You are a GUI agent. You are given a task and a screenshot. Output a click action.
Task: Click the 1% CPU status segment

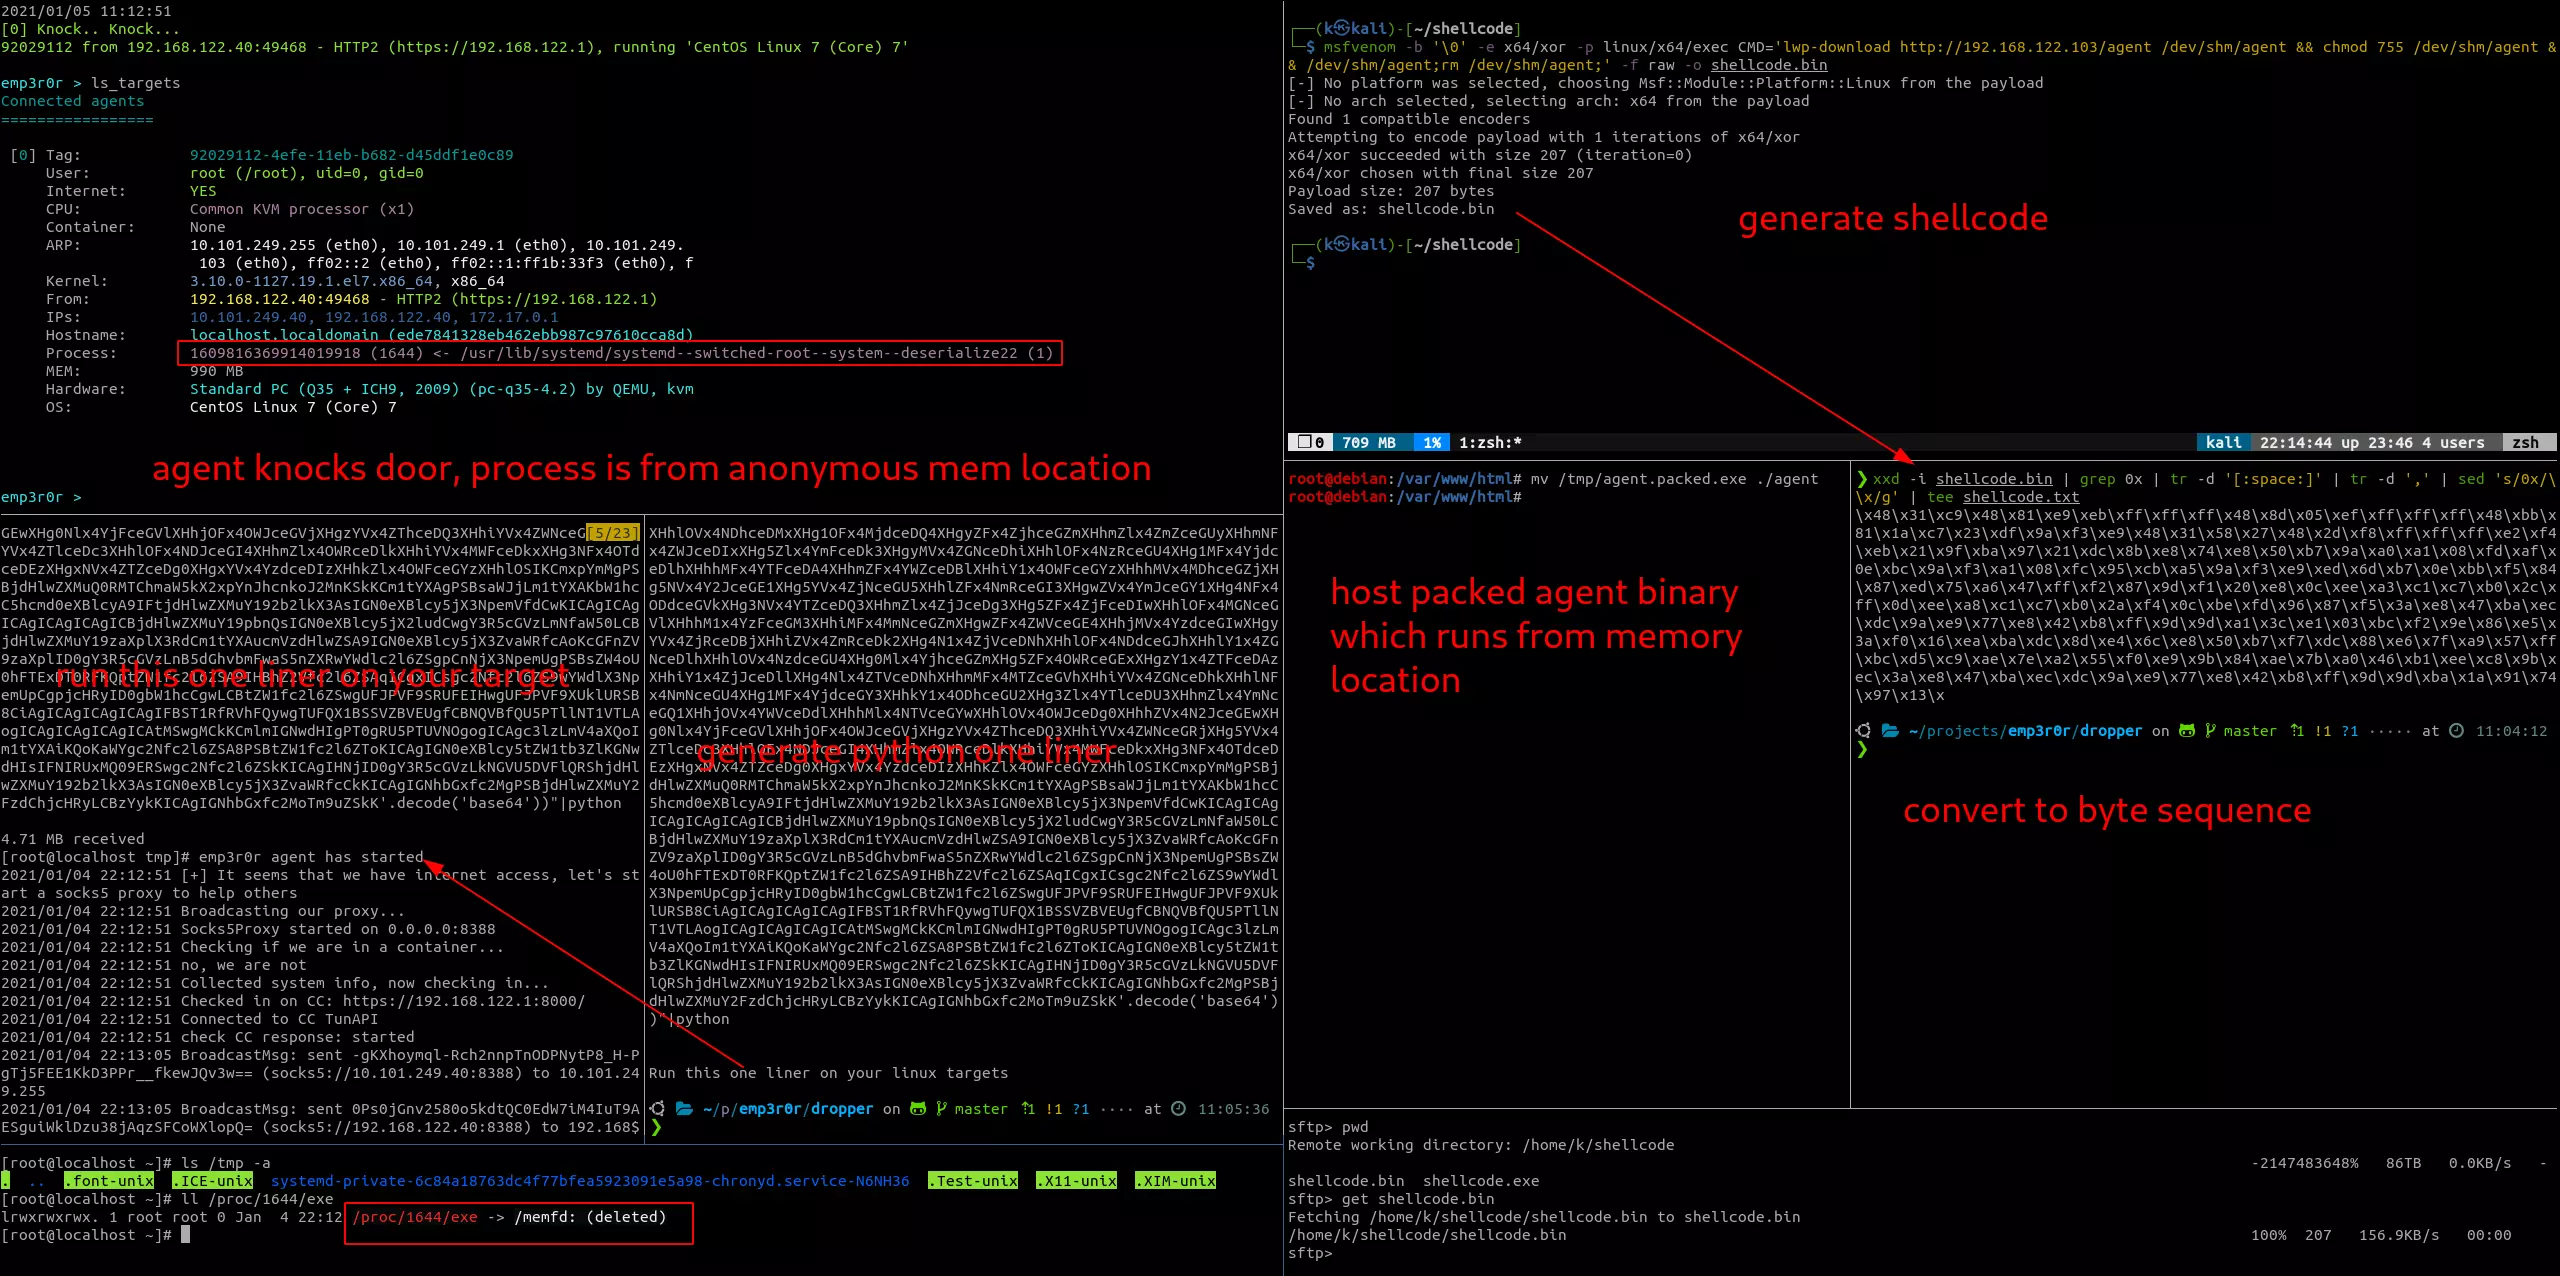pos(1431,442)
